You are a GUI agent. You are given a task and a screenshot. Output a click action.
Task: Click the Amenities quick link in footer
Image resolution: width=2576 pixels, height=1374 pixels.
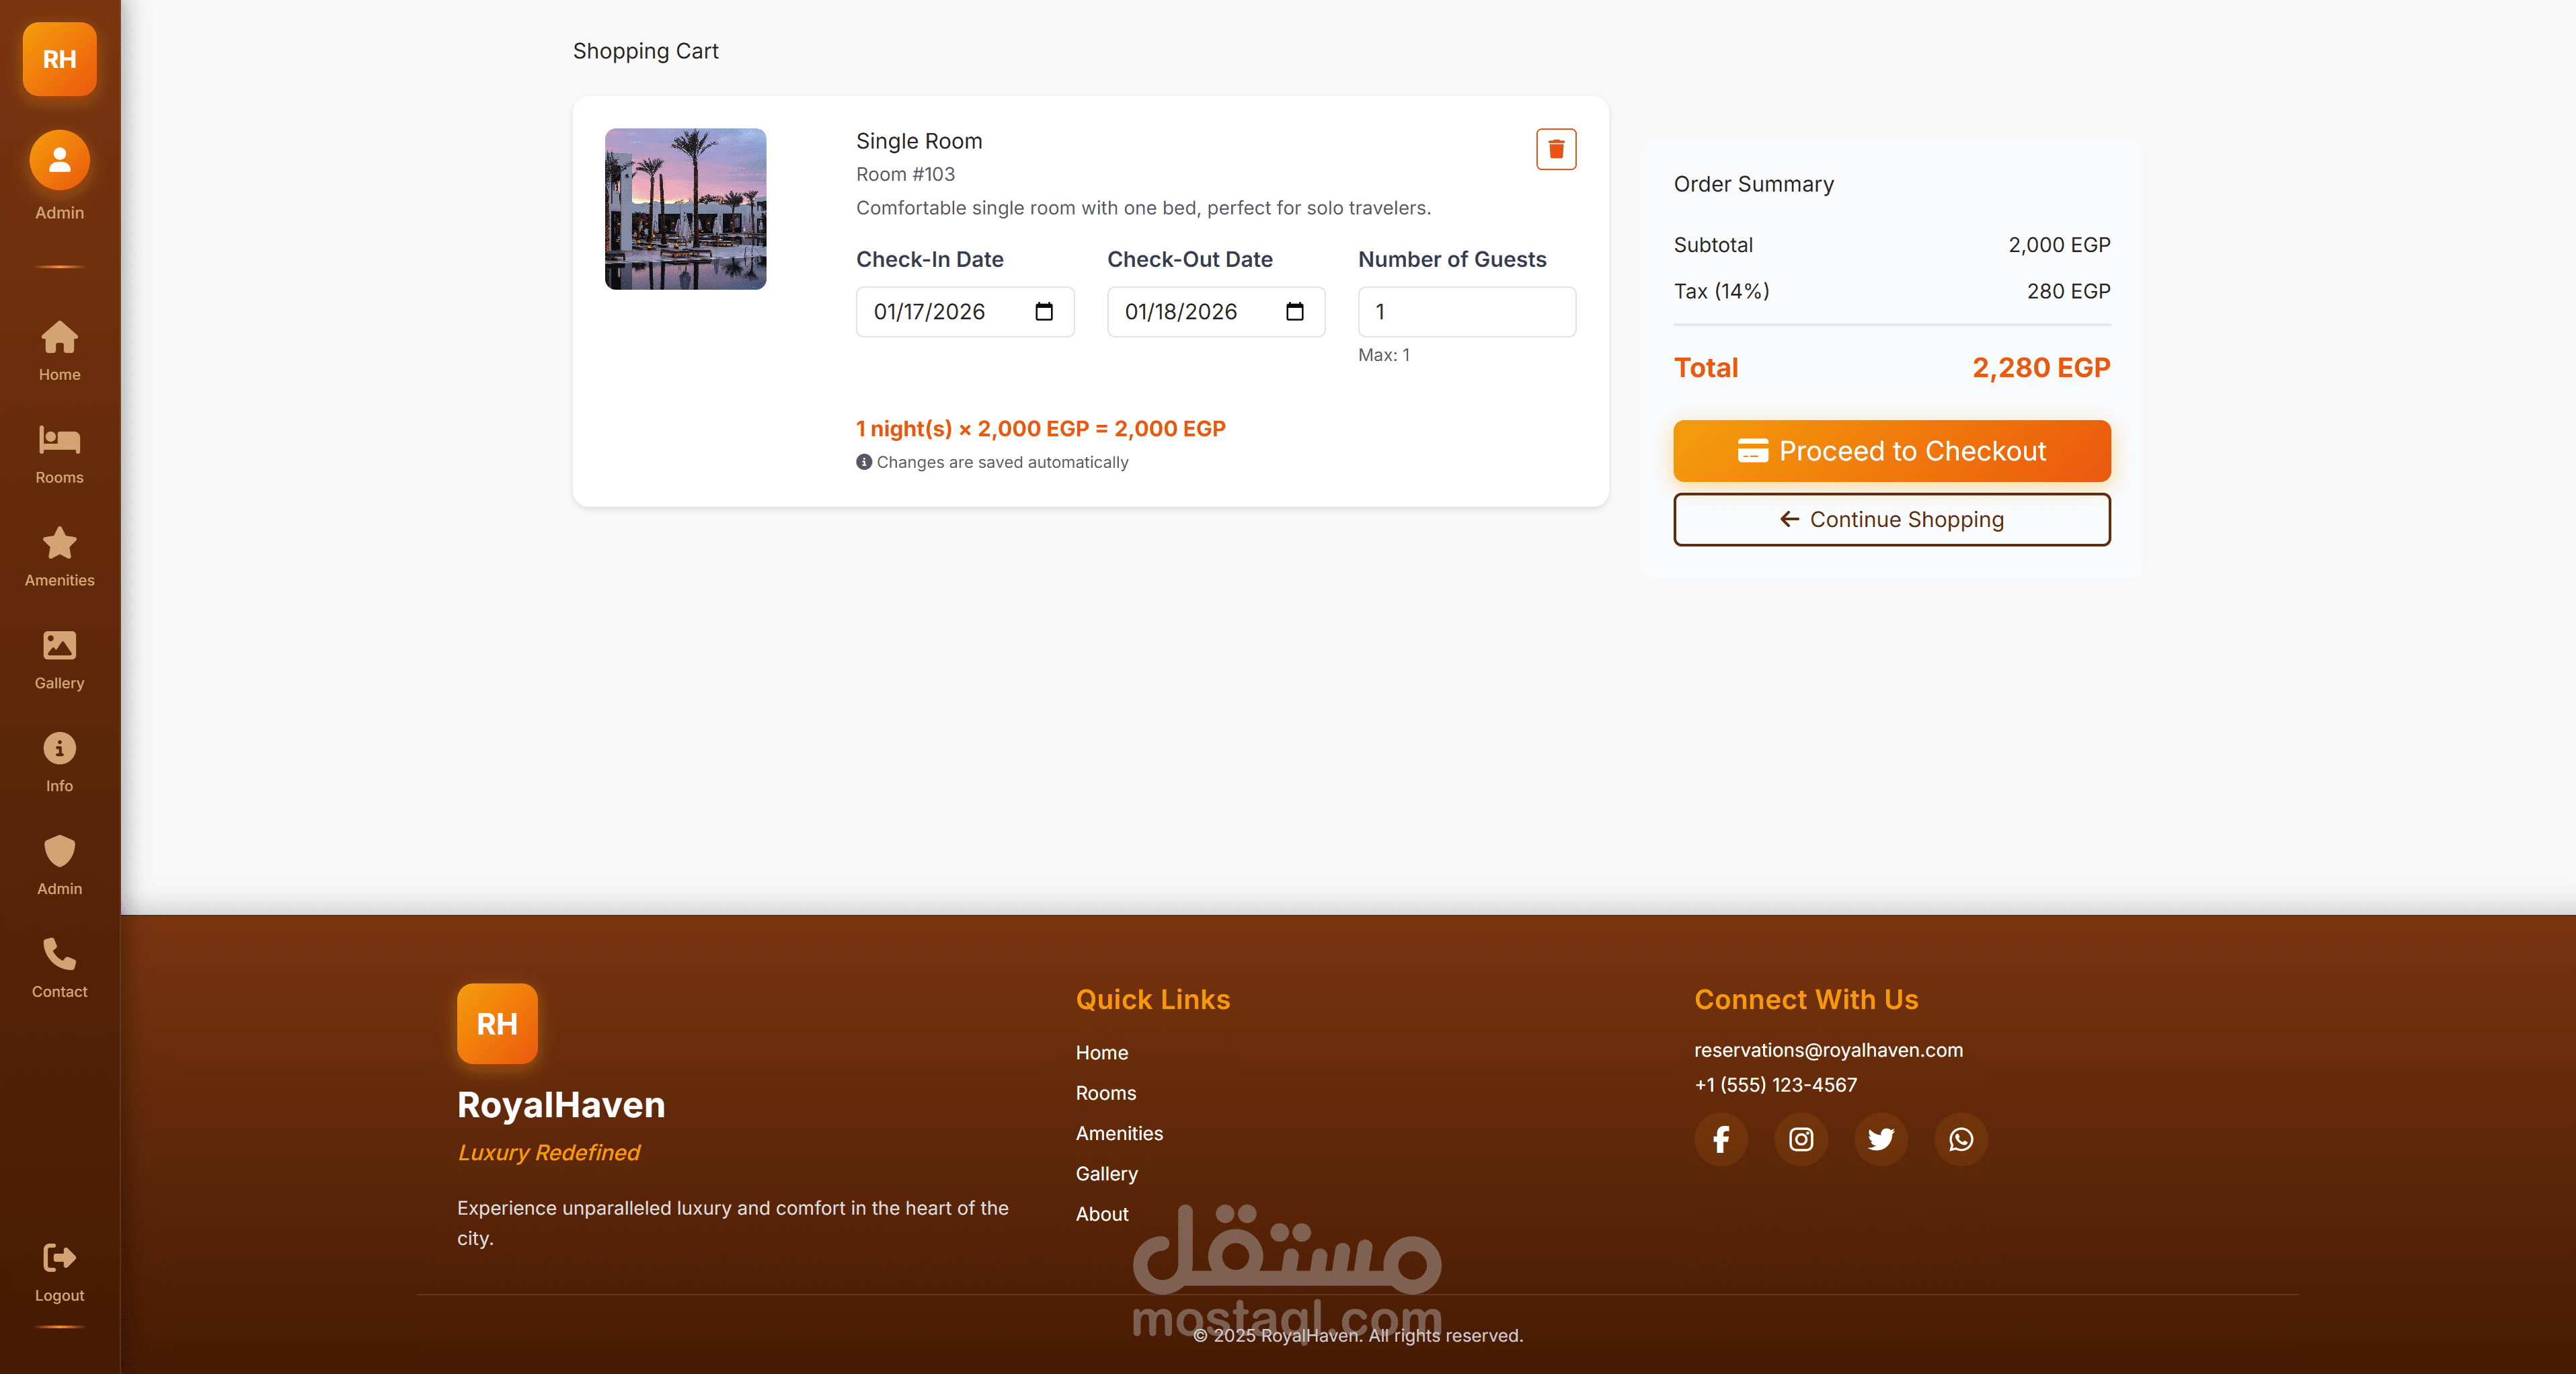point(1119,1133)
